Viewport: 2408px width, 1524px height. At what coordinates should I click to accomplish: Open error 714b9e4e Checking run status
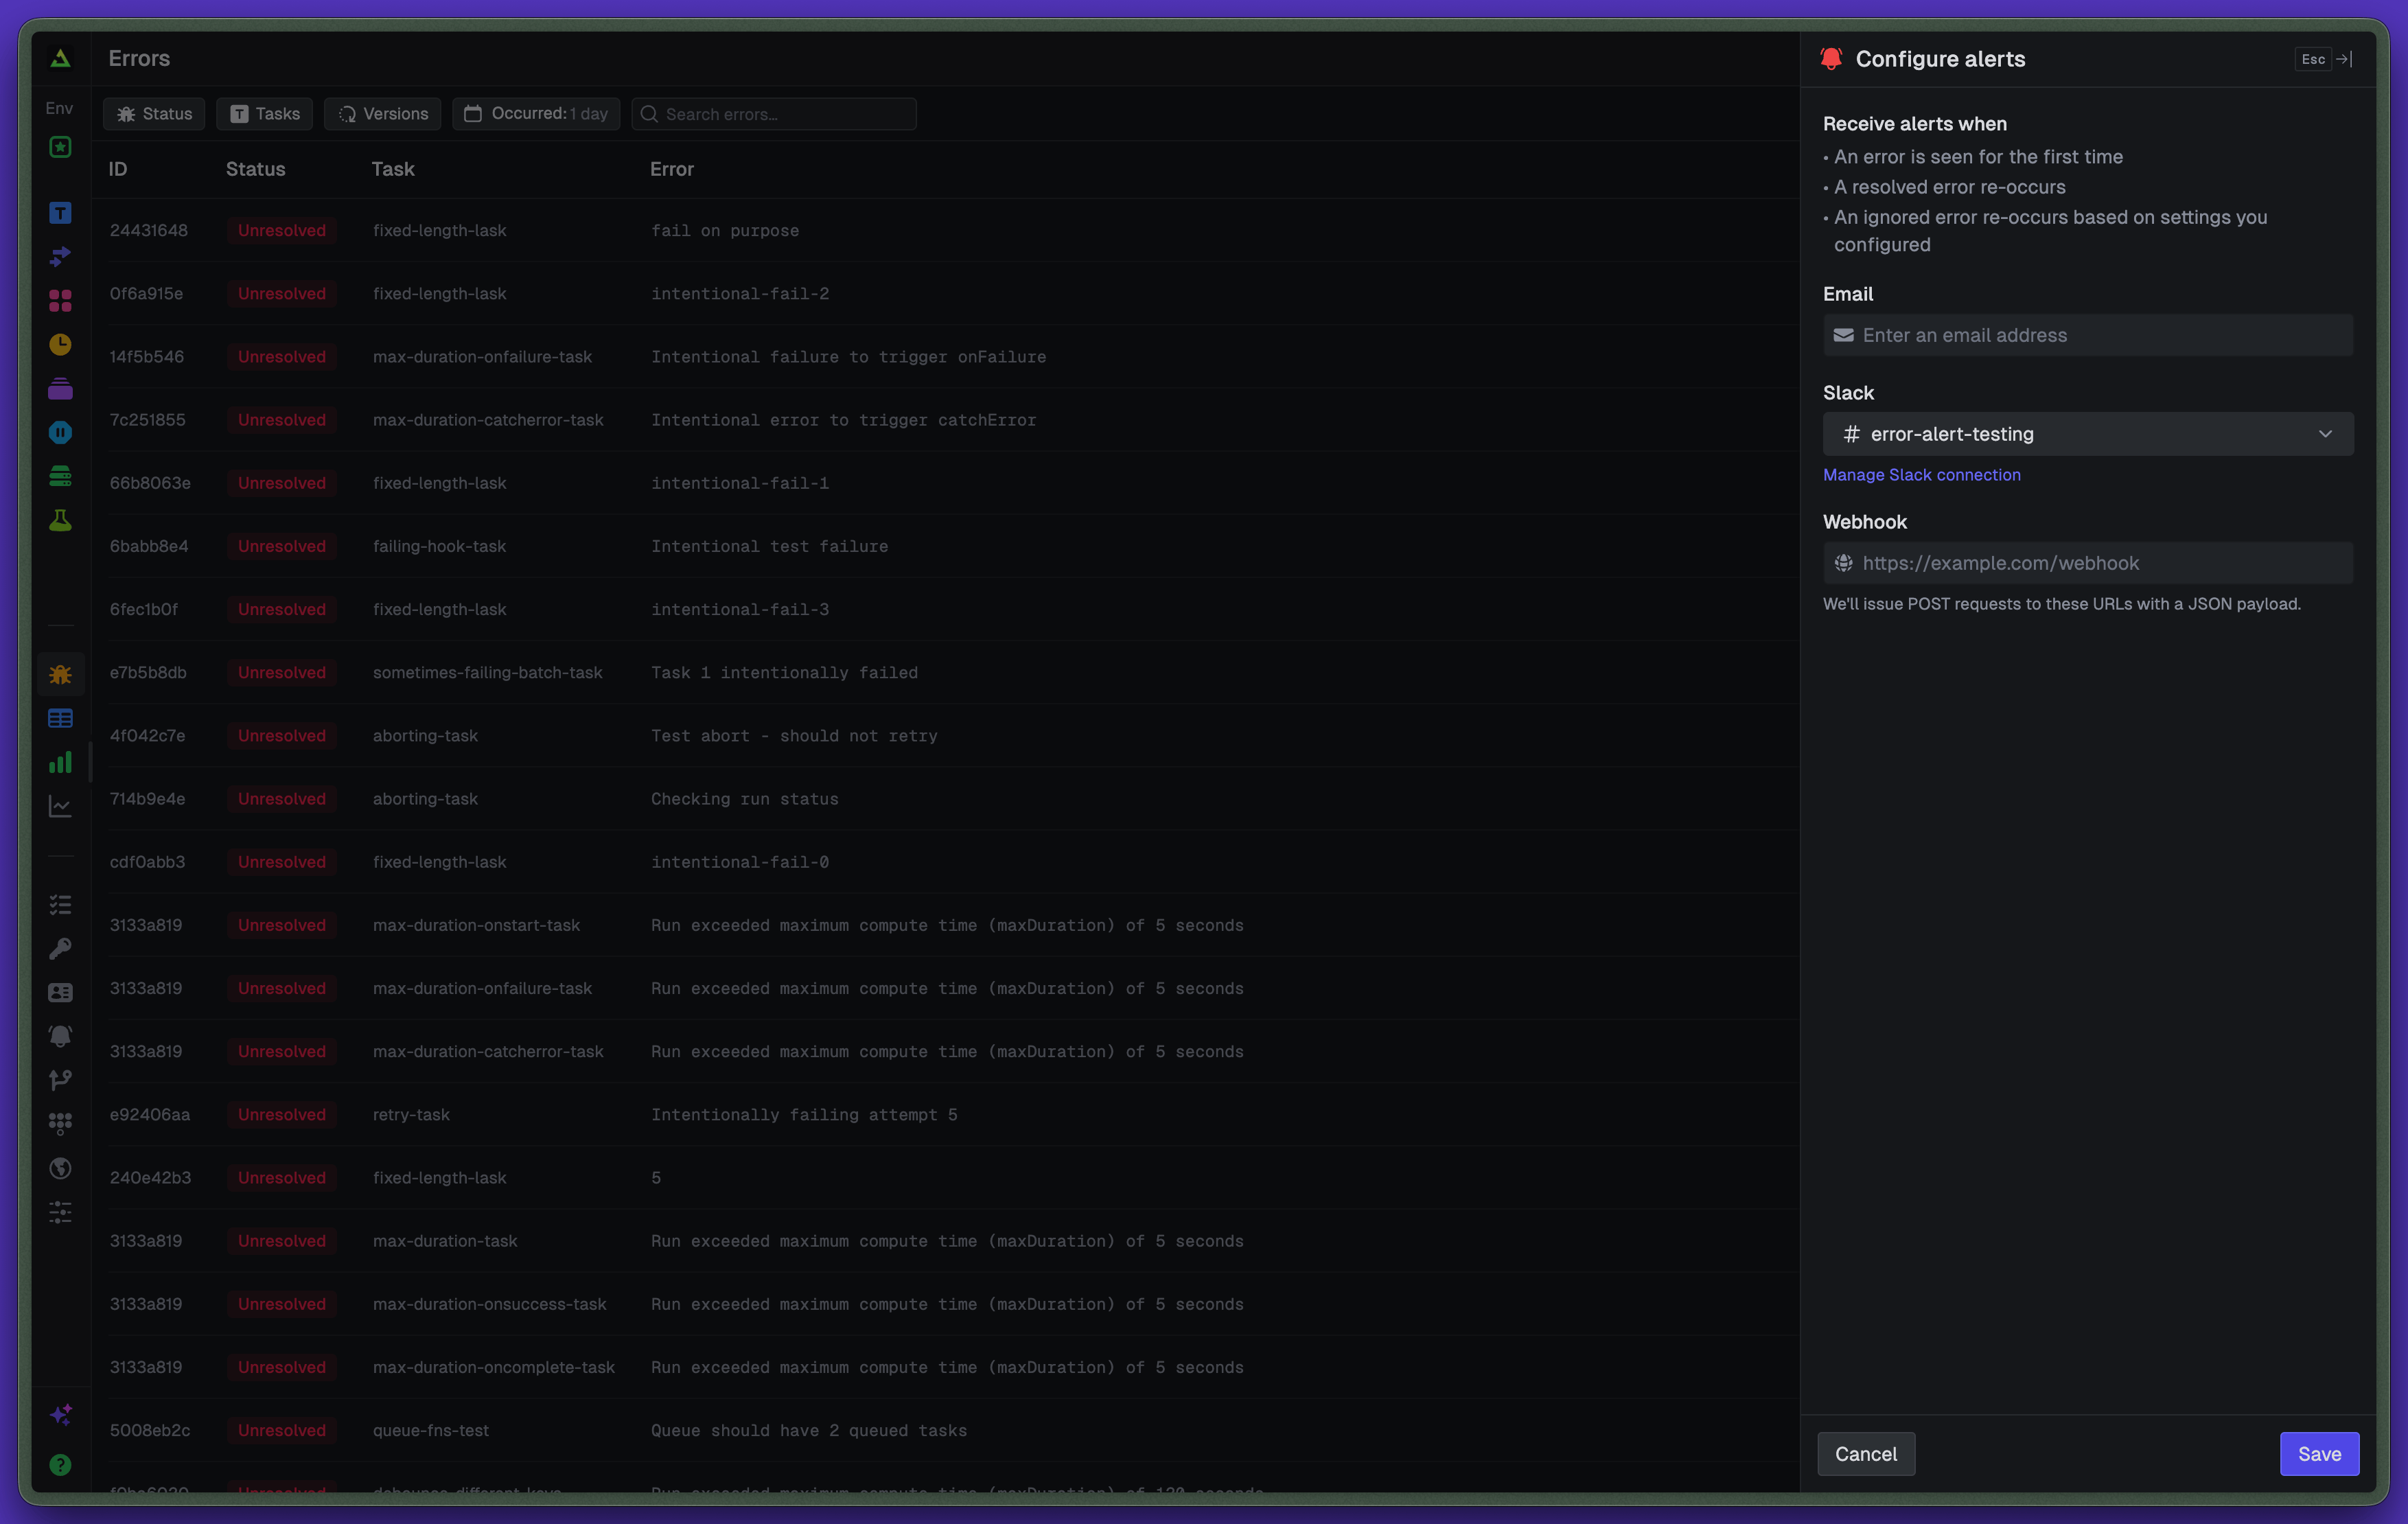point(946,799)
